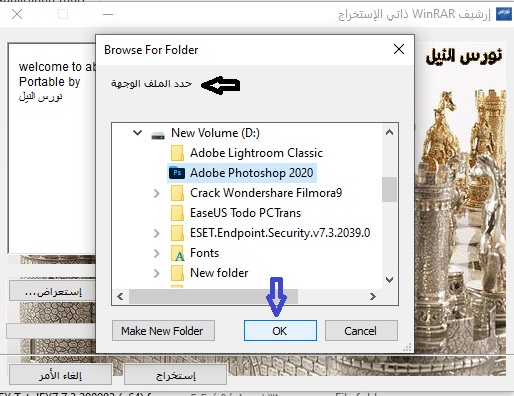Close the Browse For Folder dialog

click(x=399, y=49)
